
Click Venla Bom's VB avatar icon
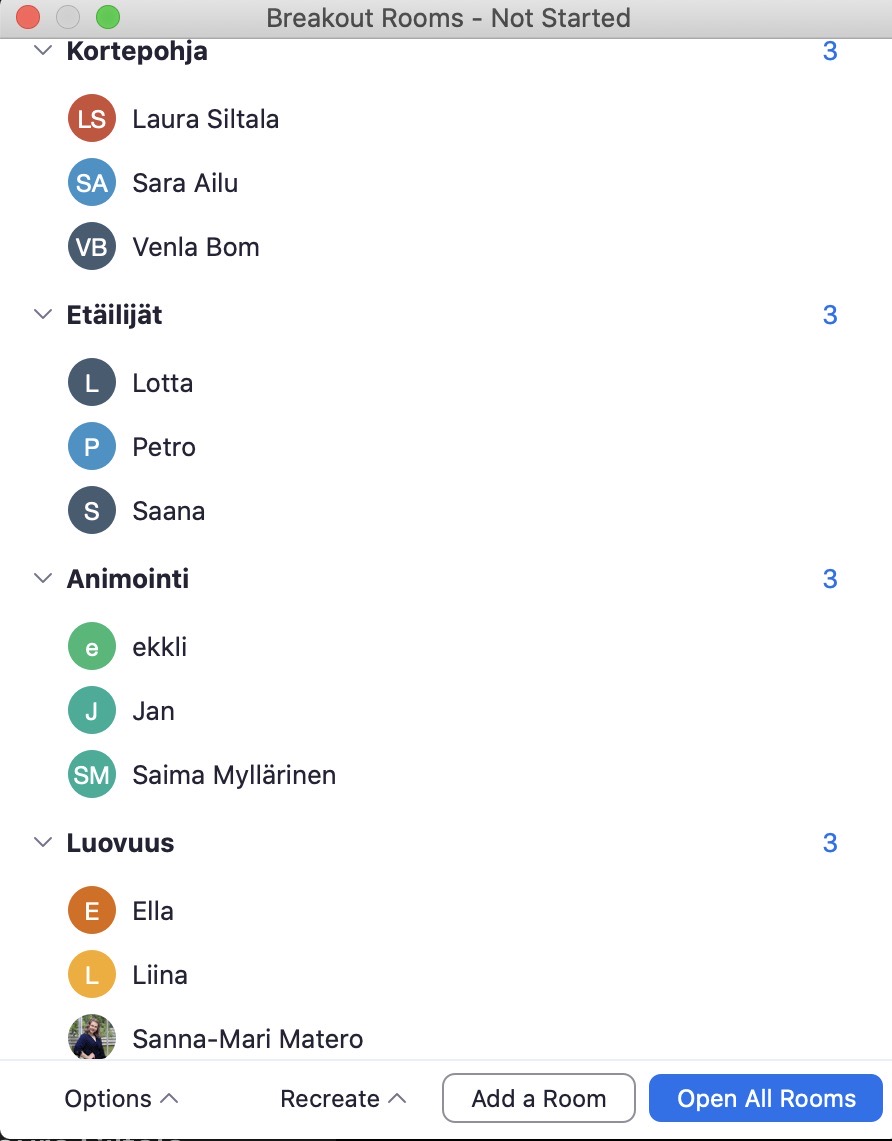(92, 247)
